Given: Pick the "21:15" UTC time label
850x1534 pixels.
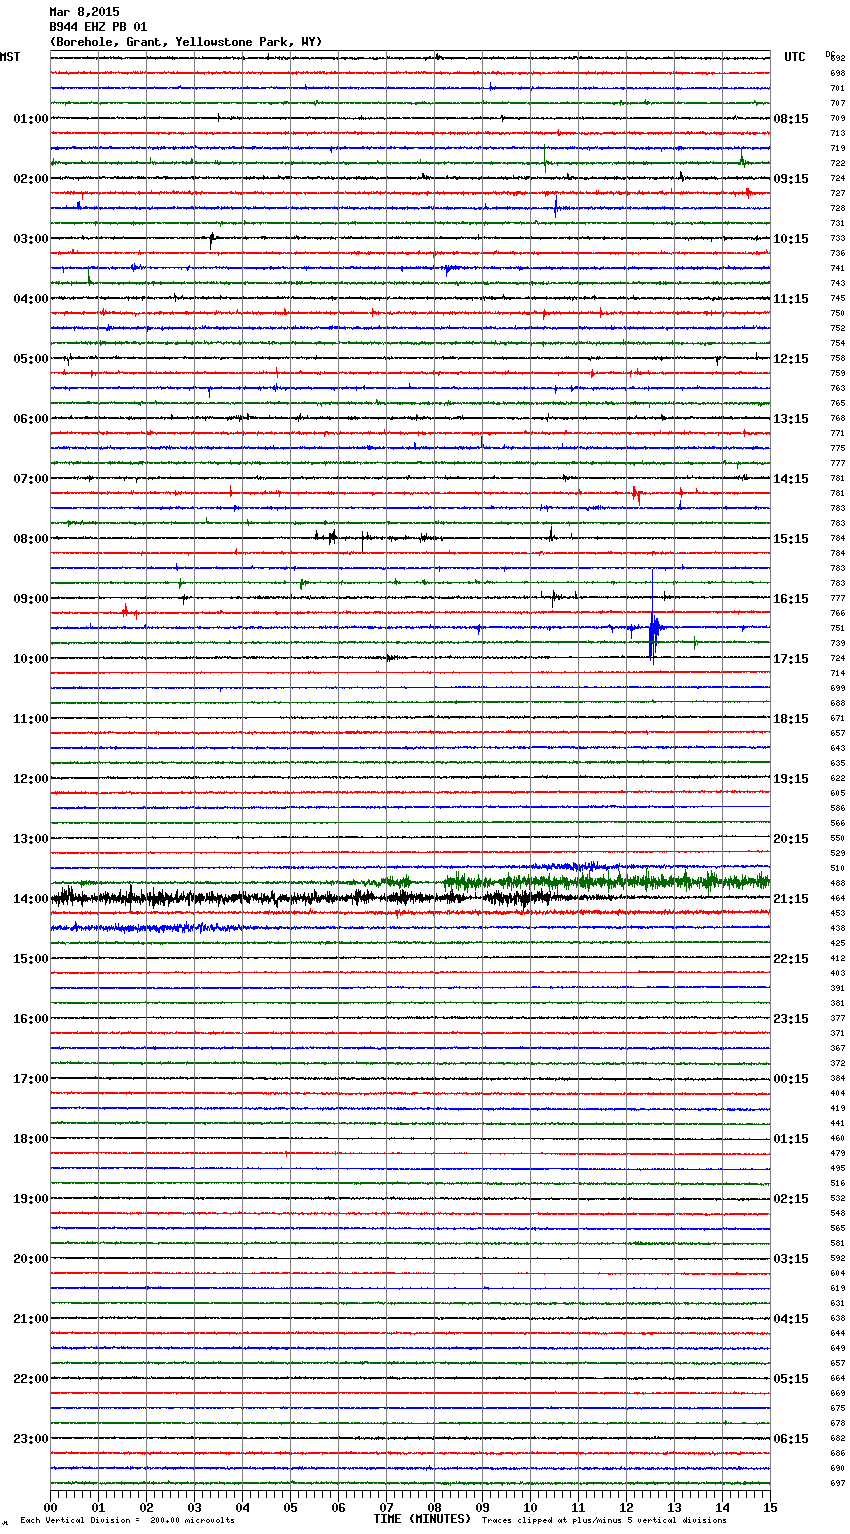Looking at the screenshot, I should tap(791, 899).
